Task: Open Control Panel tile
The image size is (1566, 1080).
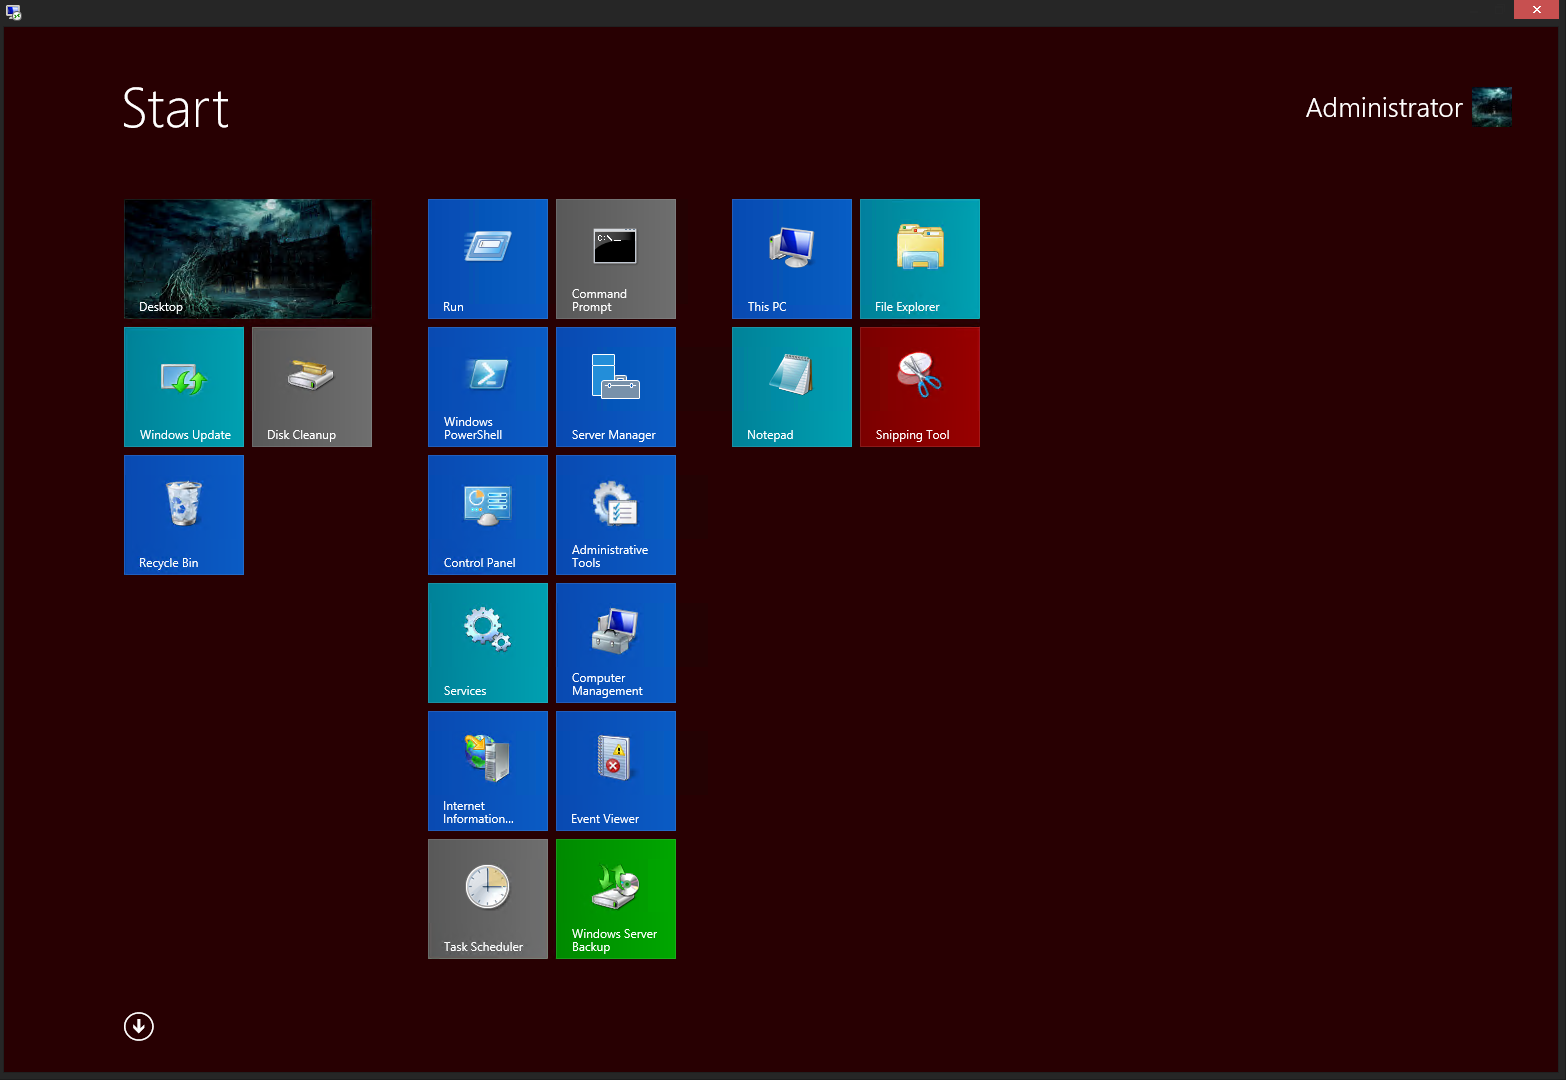Action: tap(488, 515)
